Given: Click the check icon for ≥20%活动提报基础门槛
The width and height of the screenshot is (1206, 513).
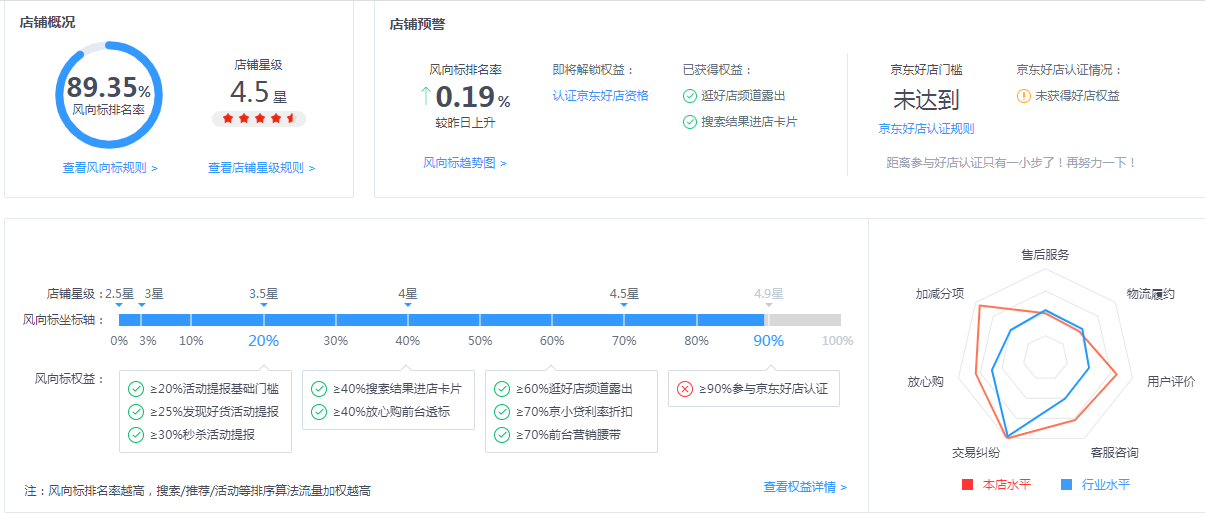Looking at the screenshot, I should coord(136,389).
